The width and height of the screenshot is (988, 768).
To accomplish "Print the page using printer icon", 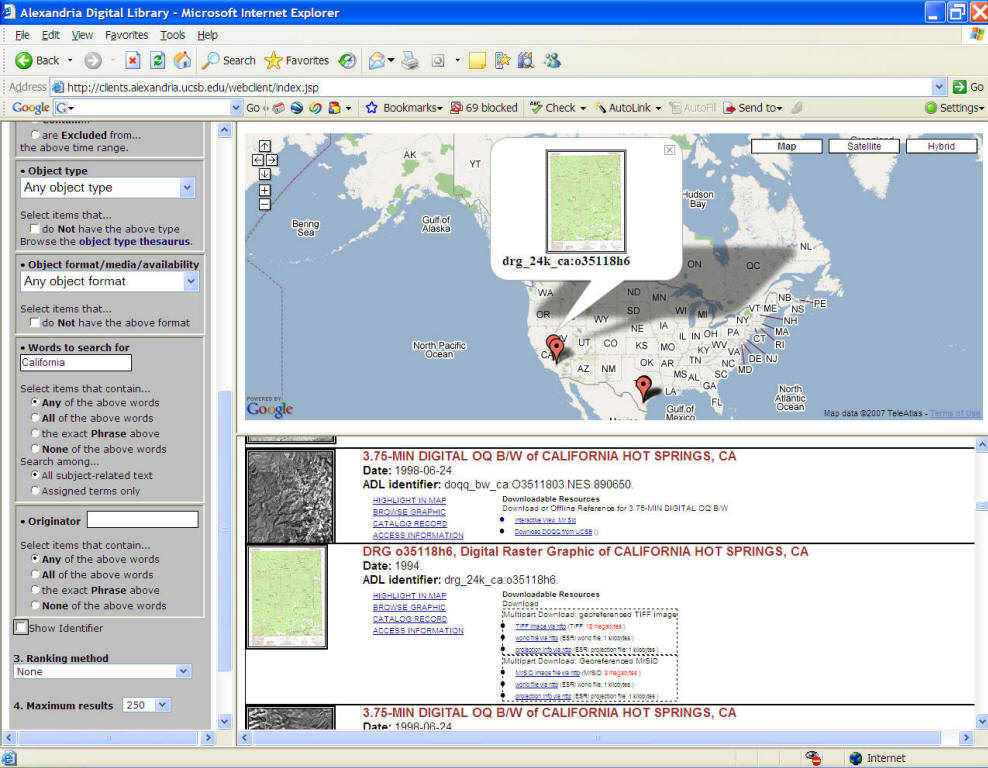I will (x=410, y=60).
